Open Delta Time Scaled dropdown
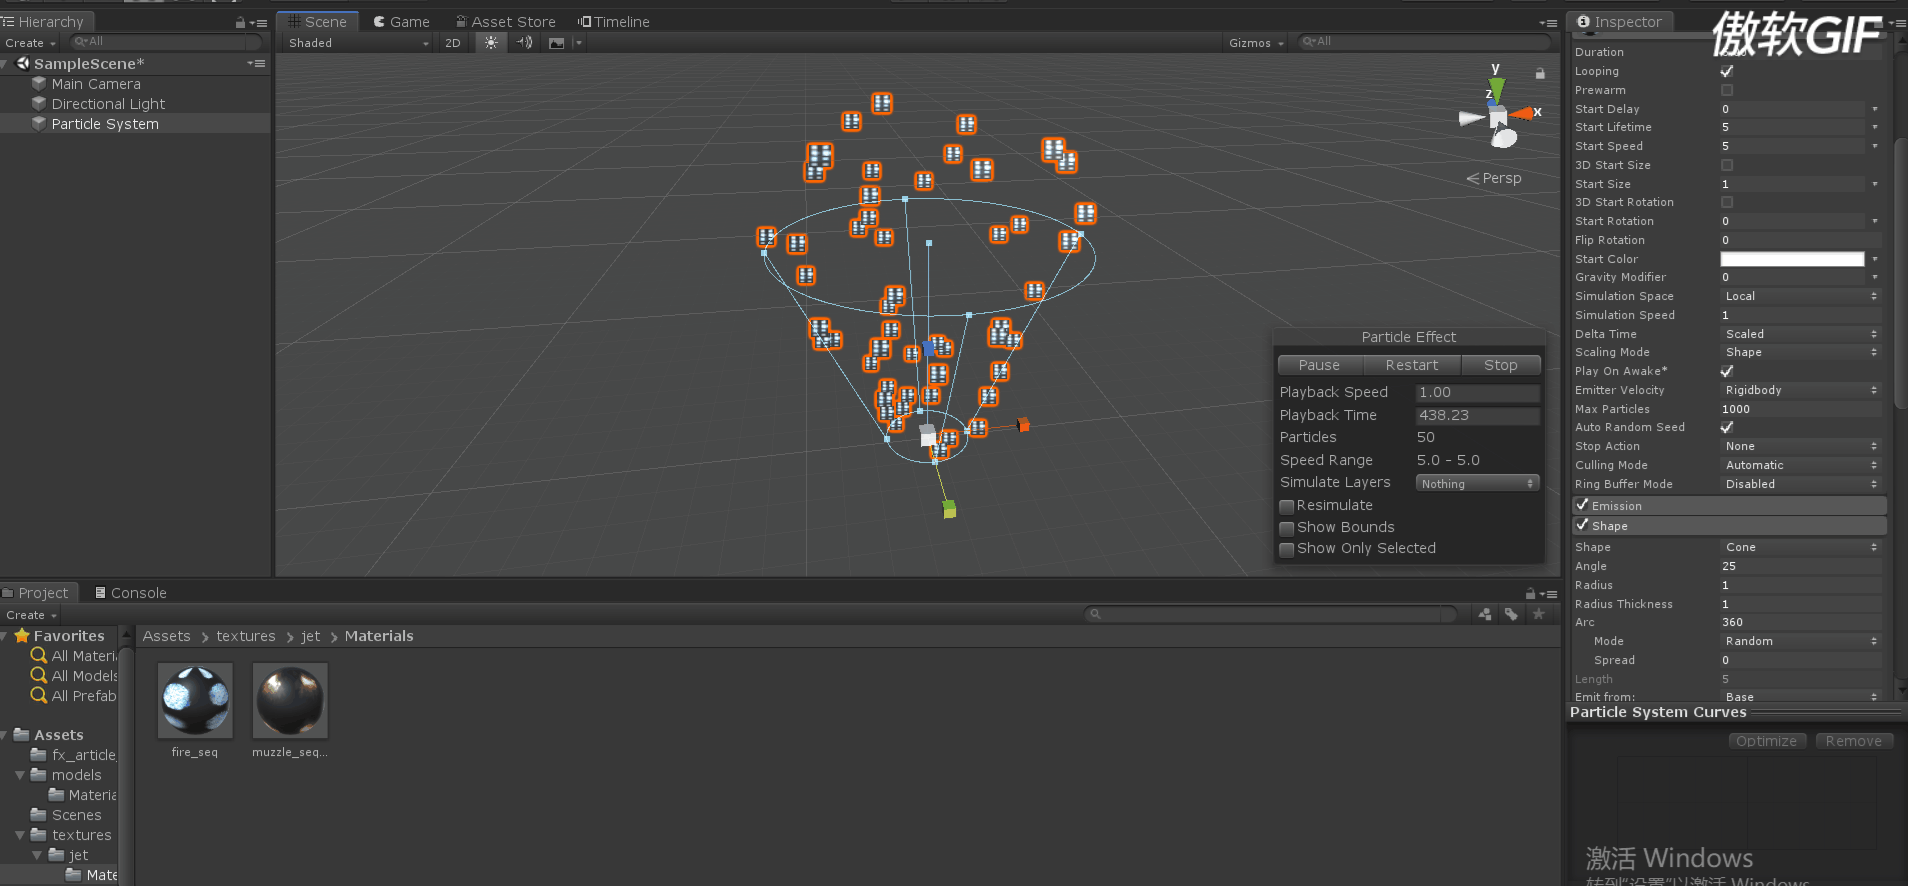 tap(1800, 334)
